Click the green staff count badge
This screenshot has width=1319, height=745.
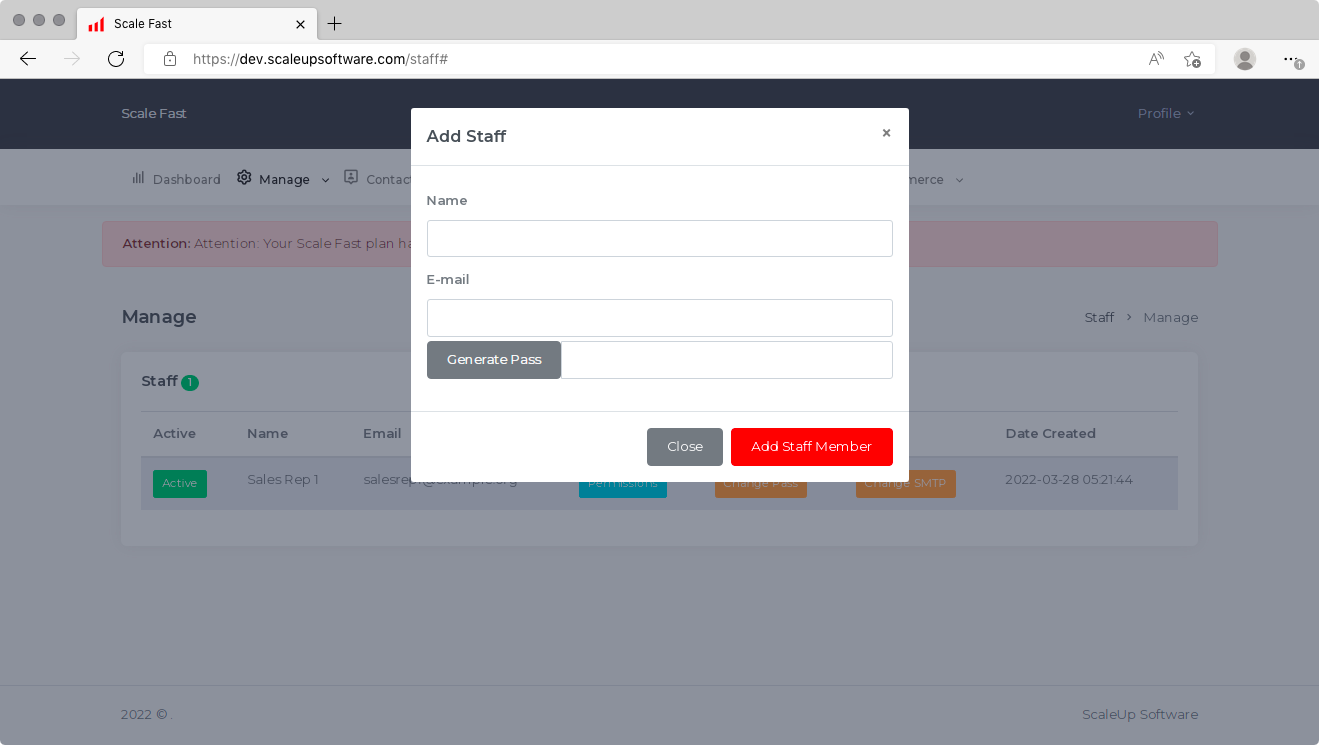tap(190, 382)
